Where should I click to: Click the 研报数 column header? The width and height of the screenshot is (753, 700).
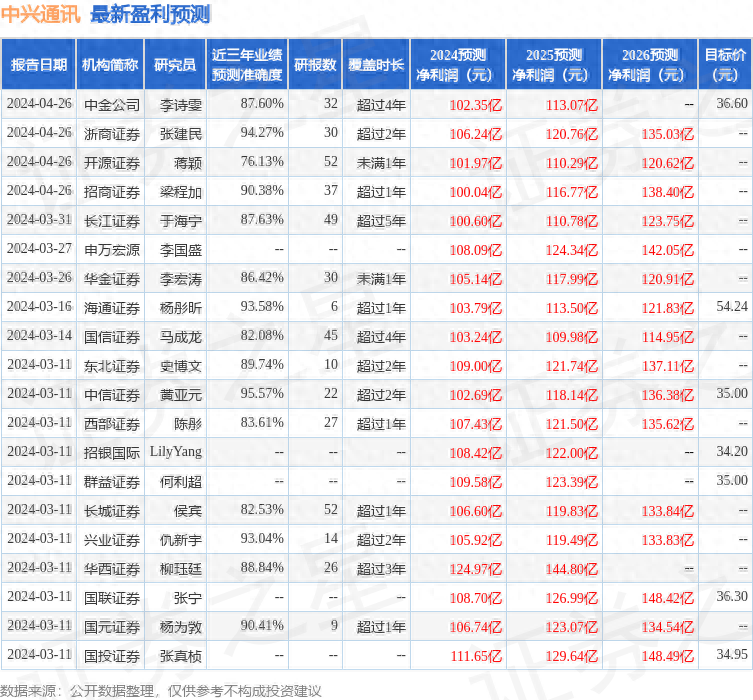coord(315,65)
